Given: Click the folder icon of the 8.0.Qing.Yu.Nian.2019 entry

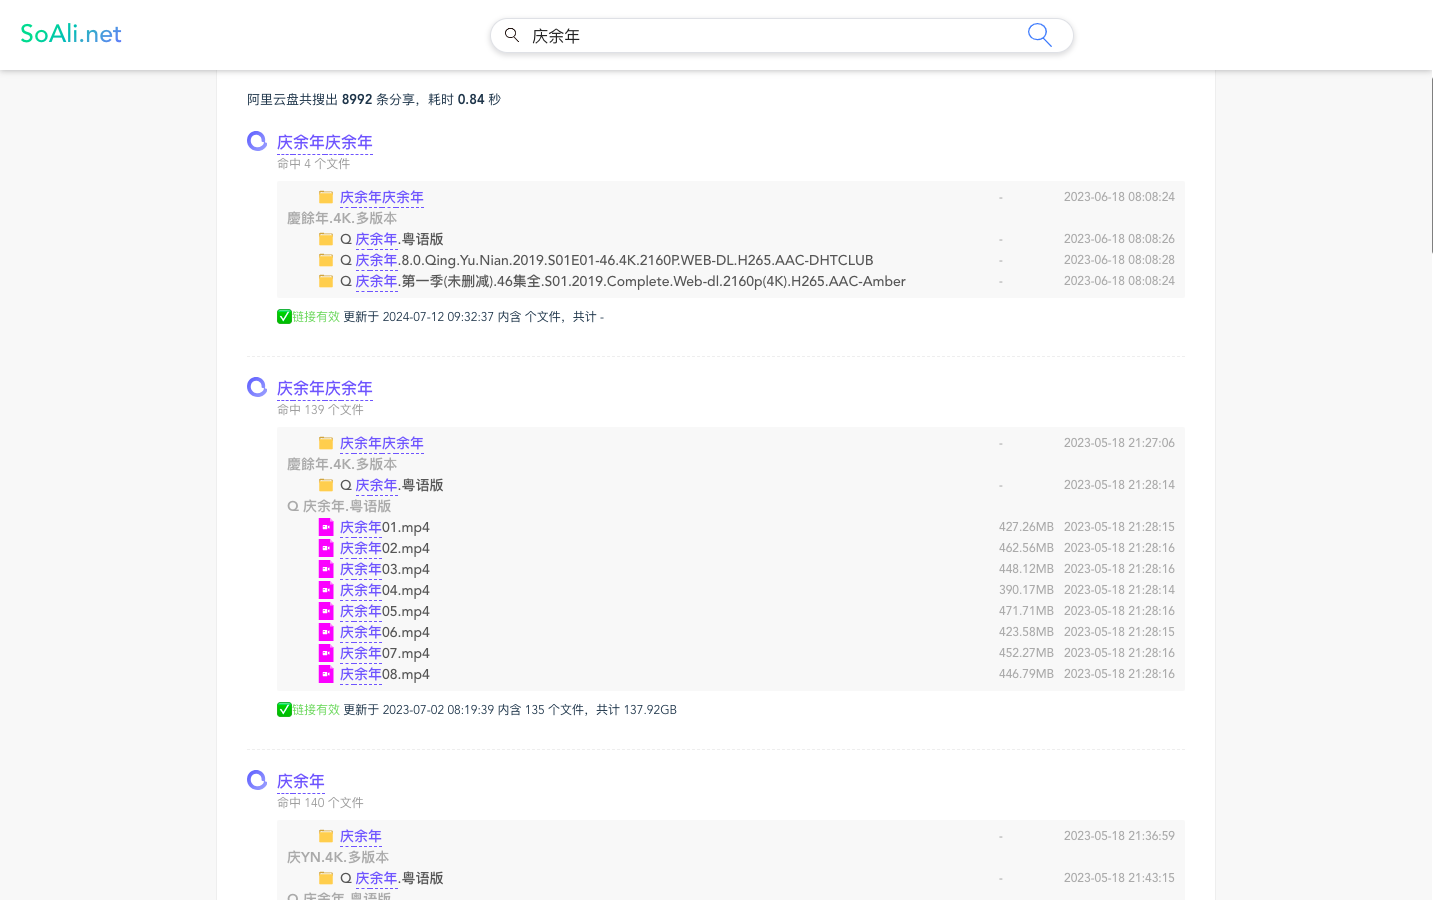Looking at the screenshot, I should pos(326,260).
